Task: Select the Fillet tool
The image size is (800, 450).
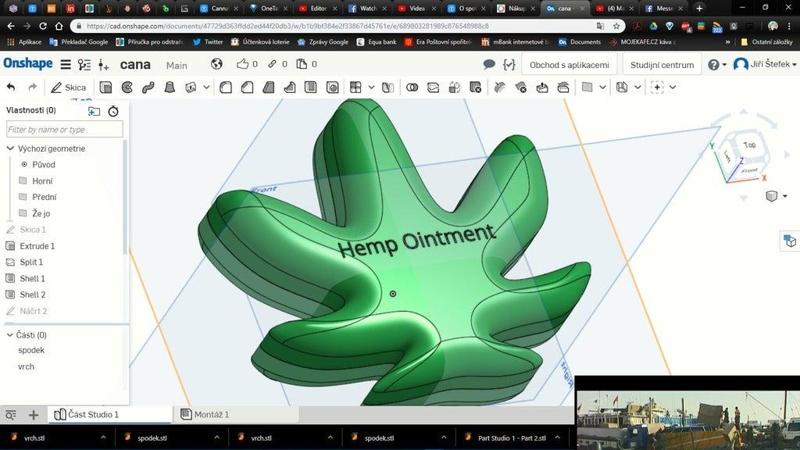Action: pos(226,87)
